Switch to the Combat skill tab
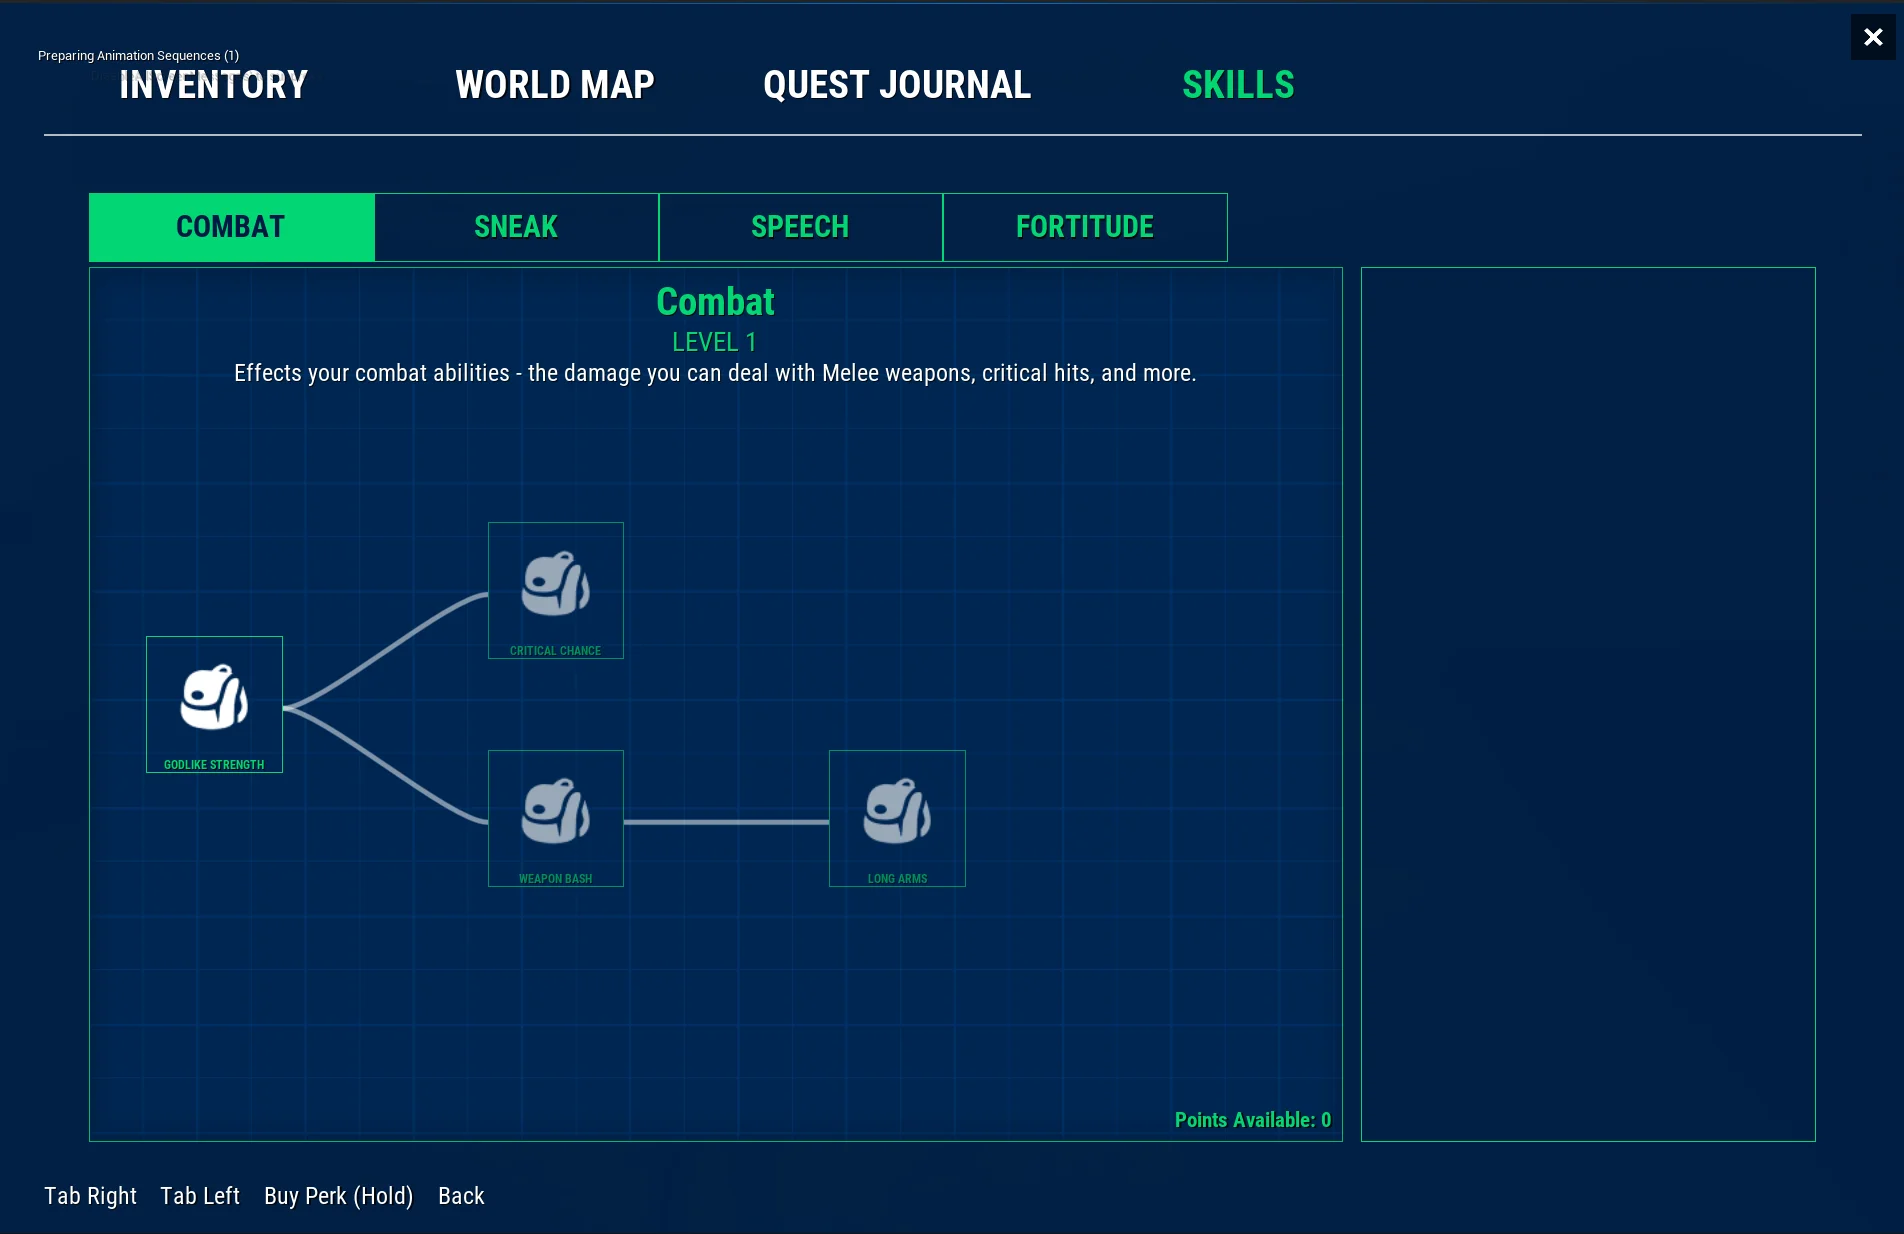Viewport: 1904px width, 1234px height. pyautogui.click(x=232, y=227)
